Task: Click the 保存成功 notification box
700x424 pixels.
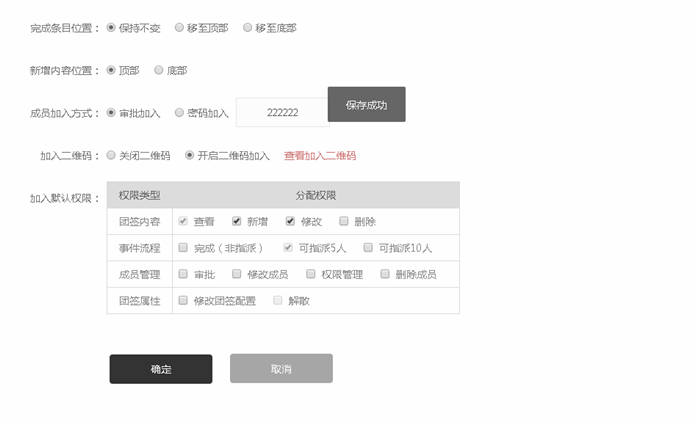Action: pos(367,104)
